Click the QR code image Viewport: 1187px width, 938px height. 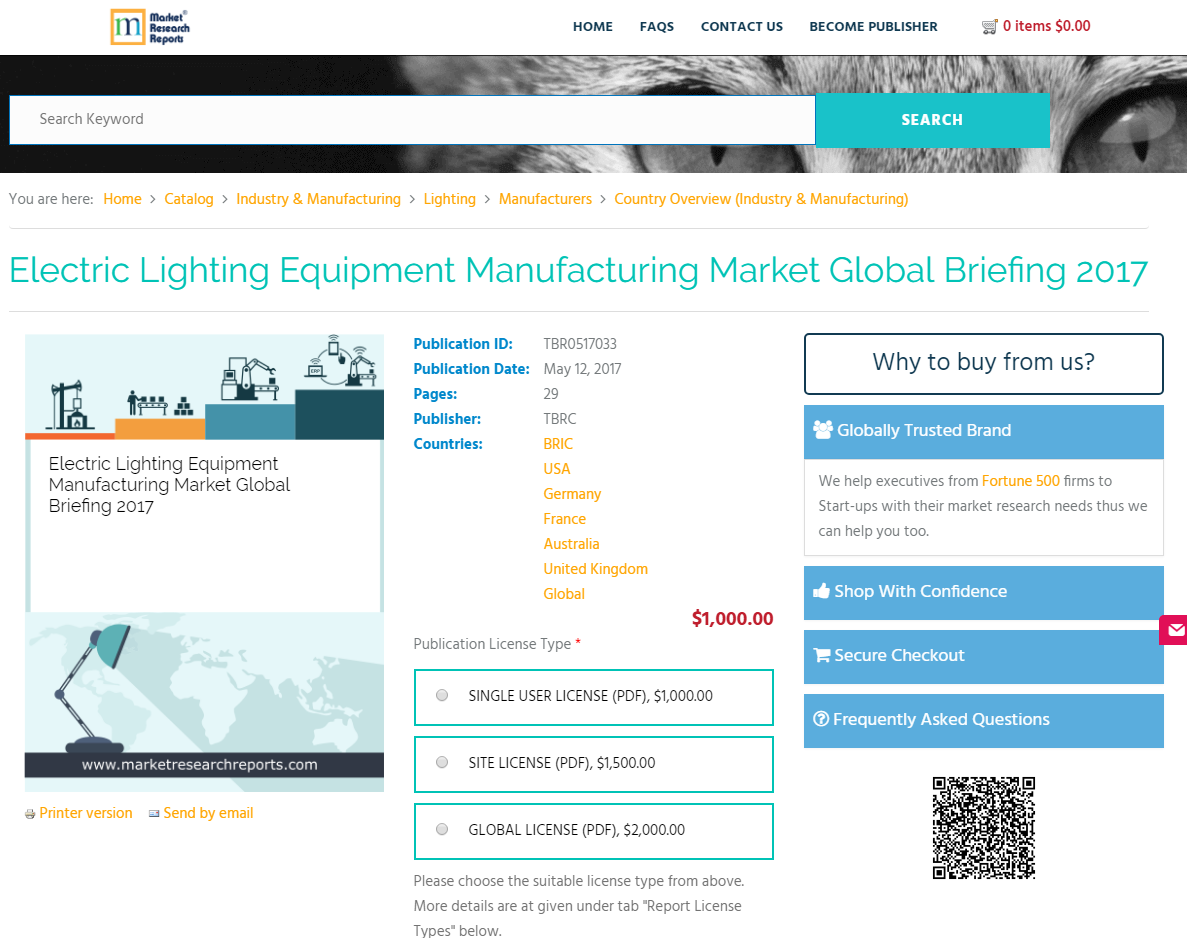pos(983,827)
